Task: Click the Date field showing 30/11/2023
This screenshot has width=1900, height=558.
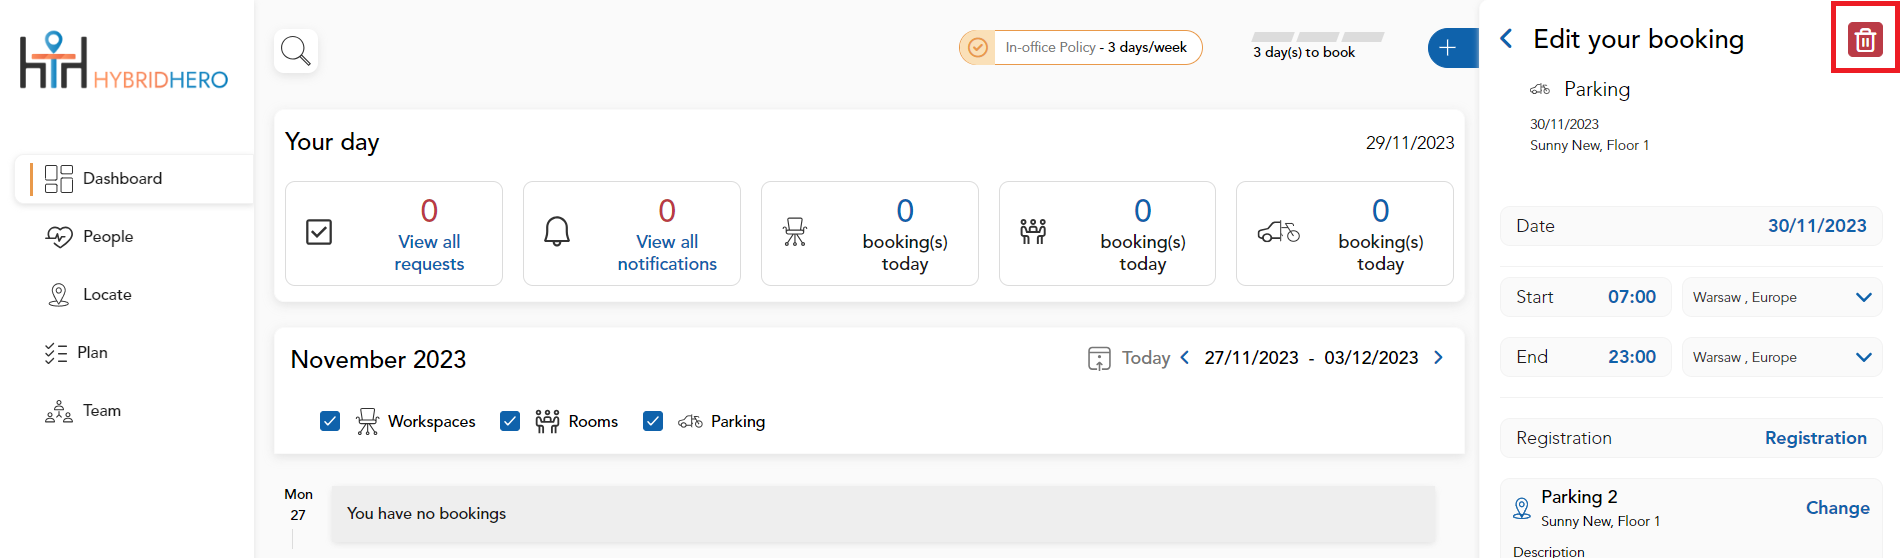Action: 1691,226
